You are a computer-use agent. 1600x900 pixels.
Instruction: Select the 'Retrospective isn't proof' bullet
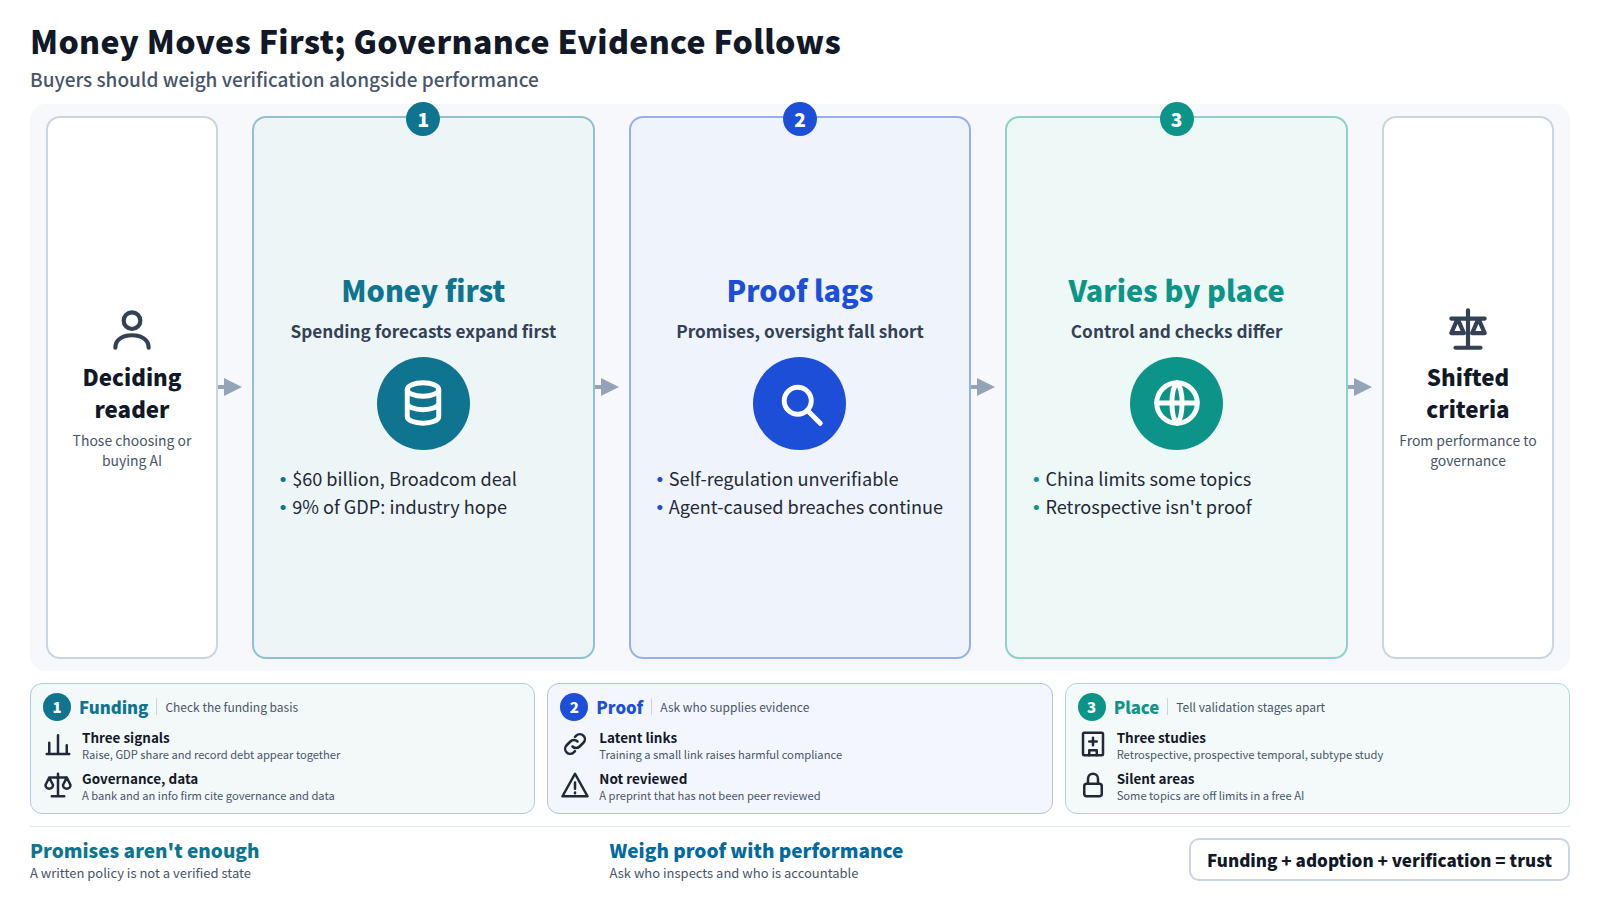point(1142,507)
